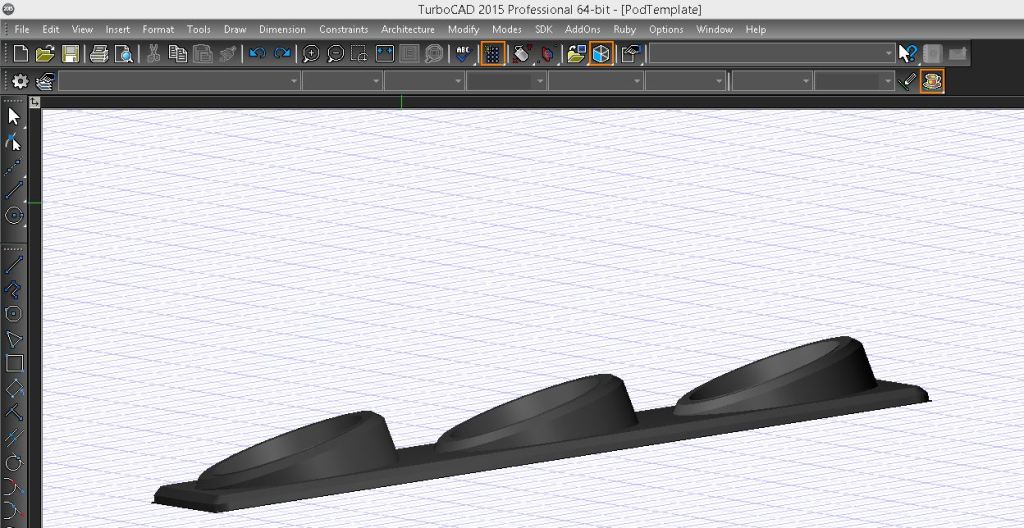1024x528 pixels.
Task: Click the red 3D object icon
Action: (549, 54)
